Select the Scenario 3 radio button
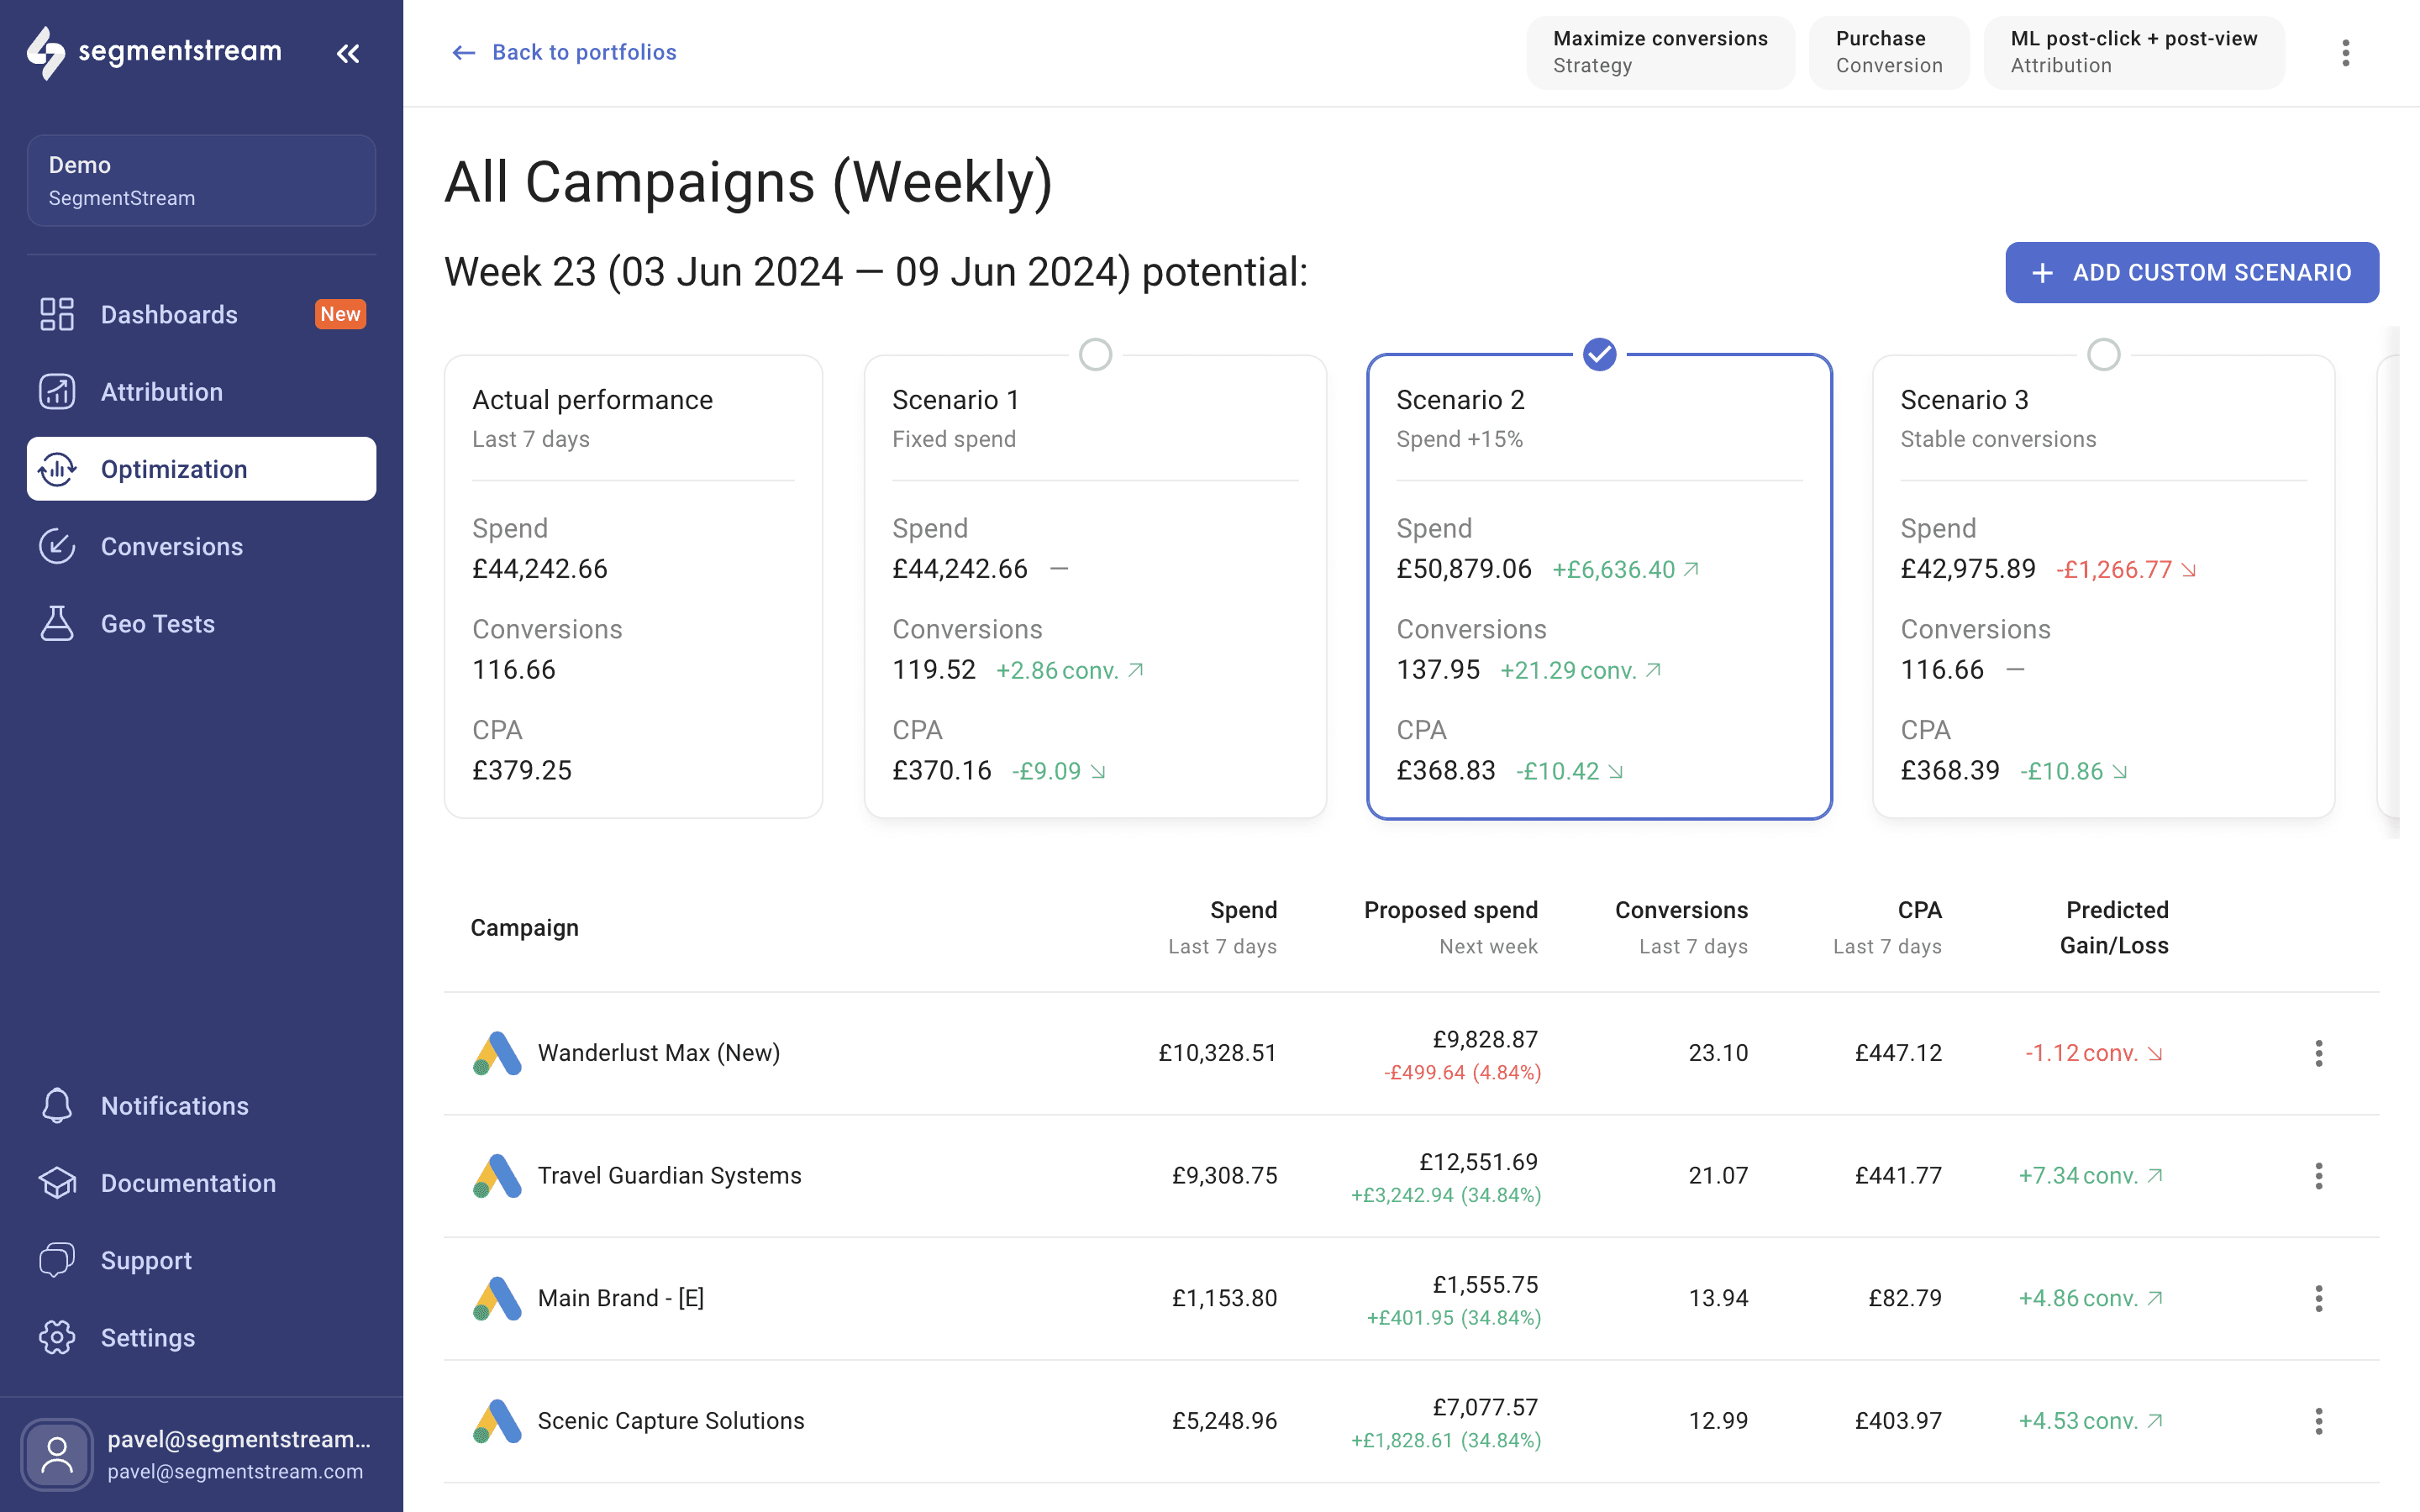The height and width of the screenshot is (1512, 2420). point(2103,354)
